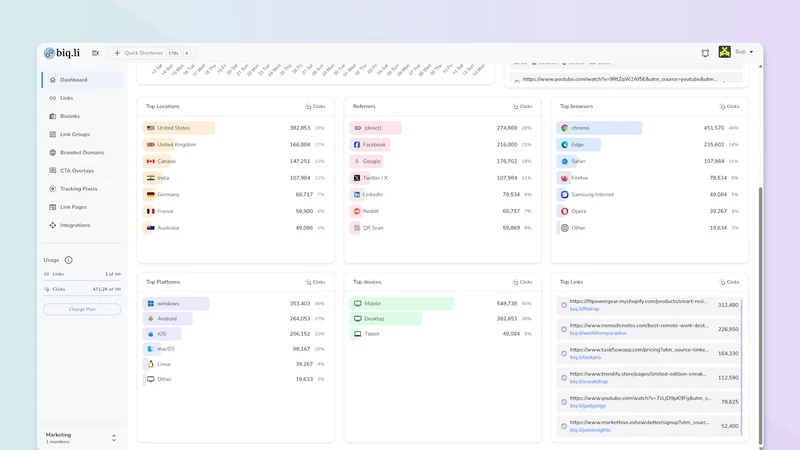
Task: Open the biq.li/joininsights short link
Action: click(x=590, y=430)
